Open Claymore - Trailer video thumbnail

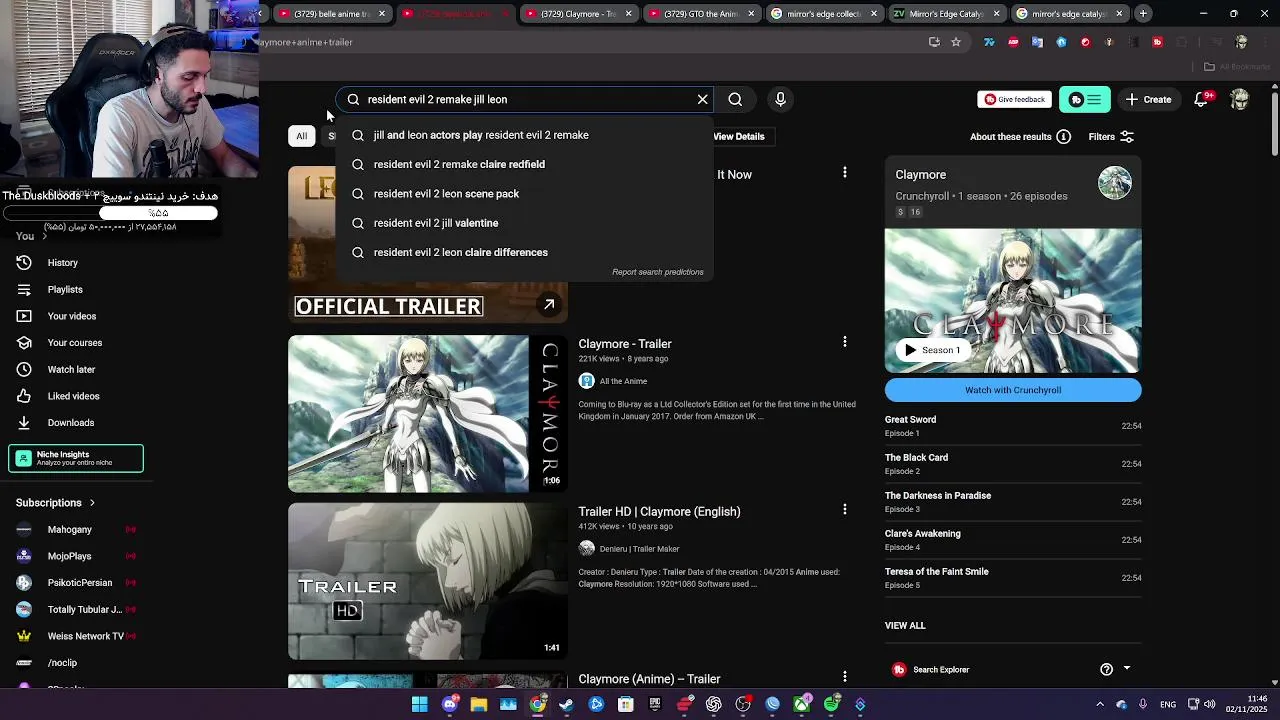(428, 414)
